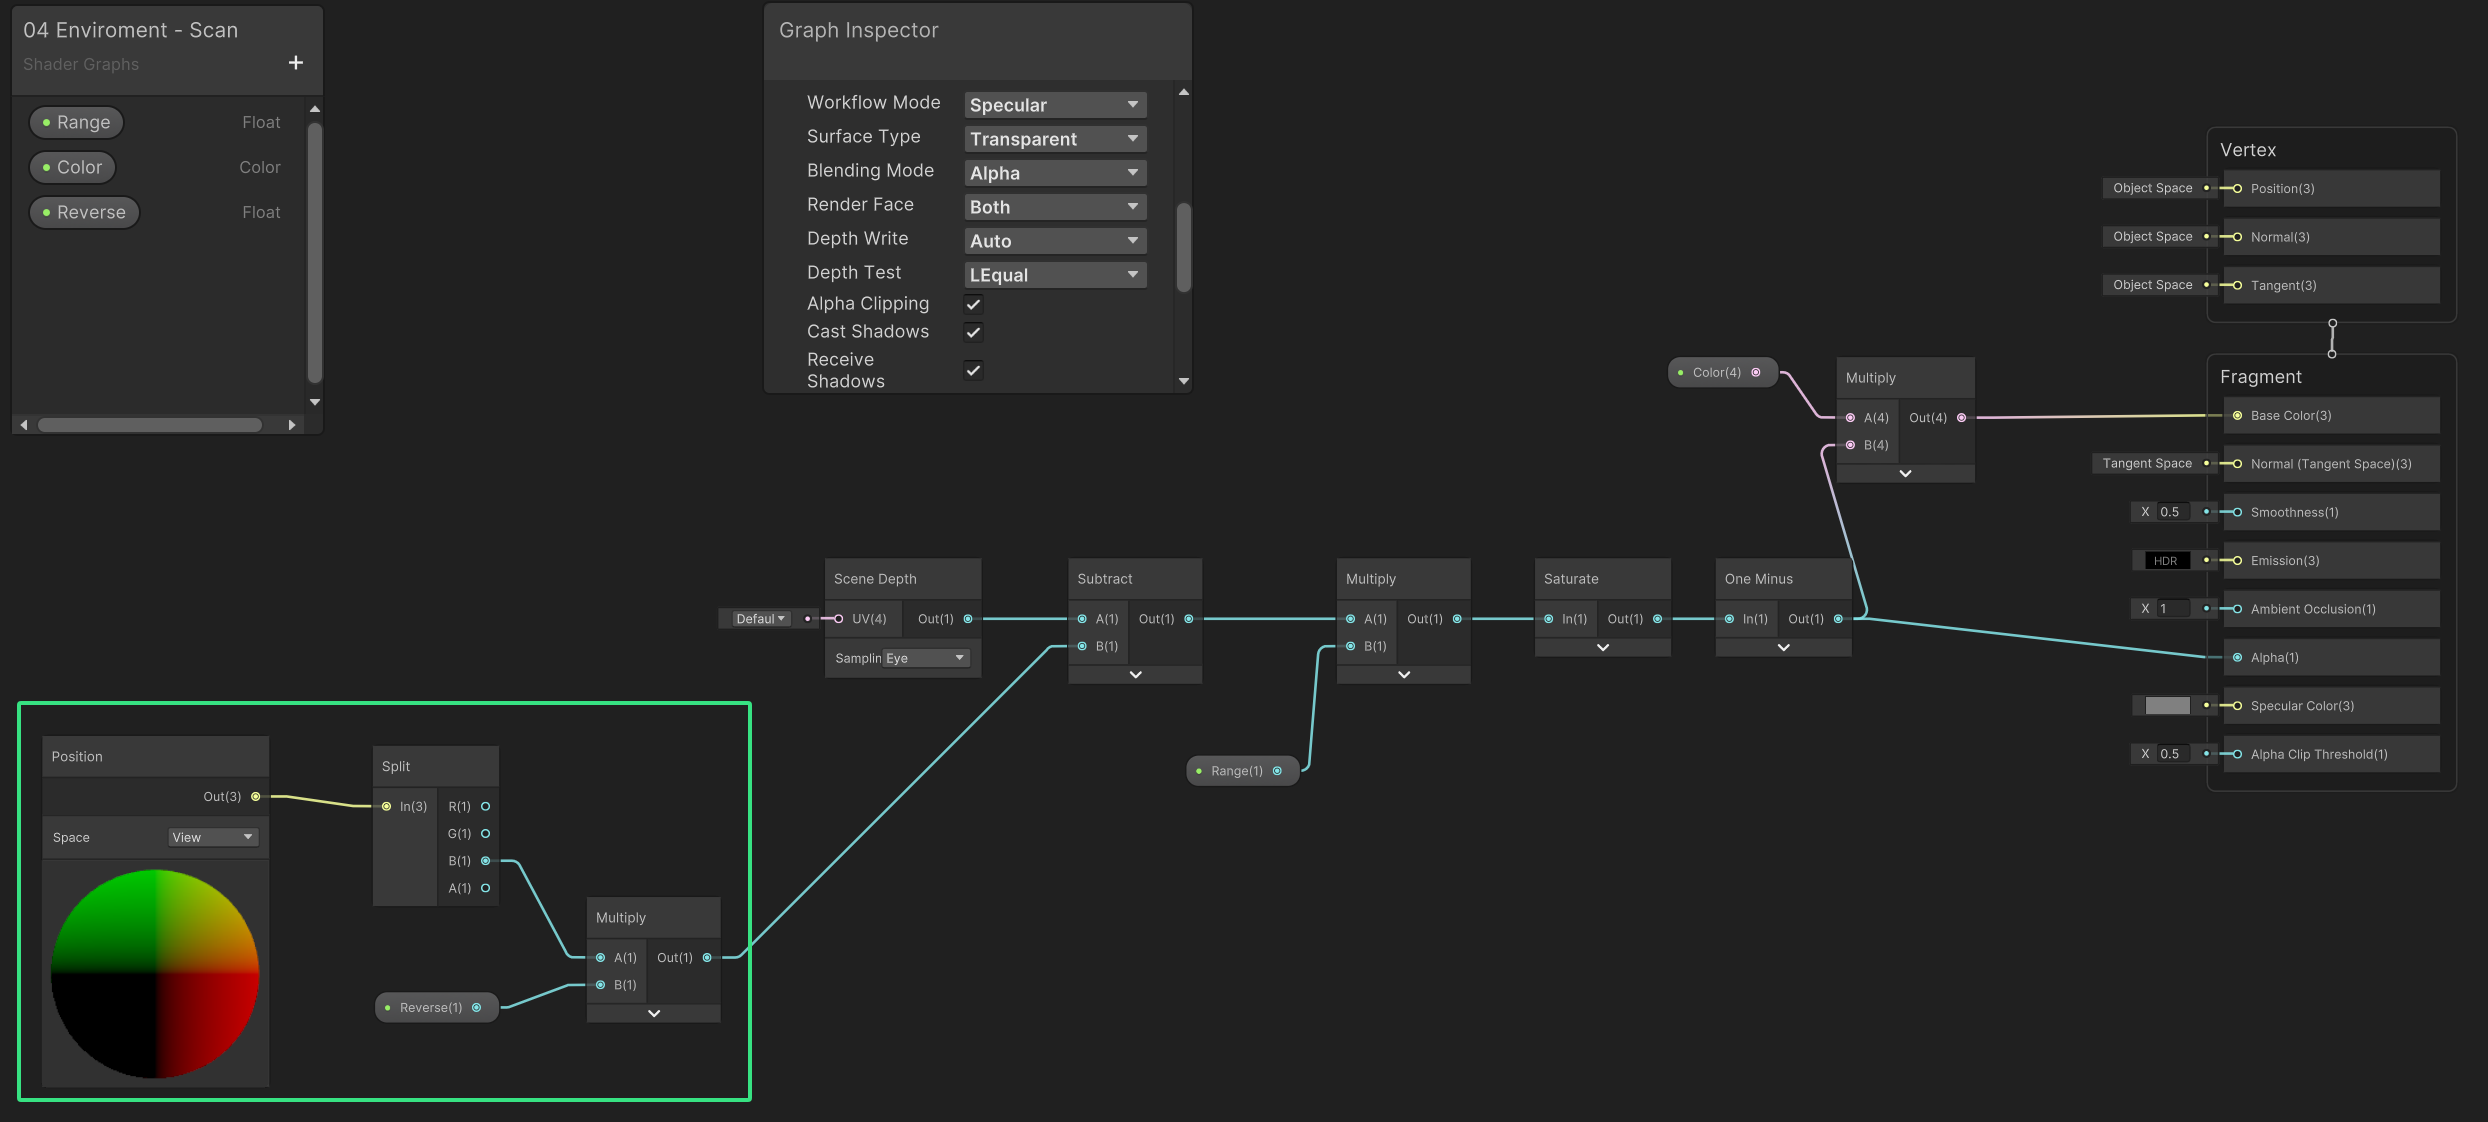Open the Surface Type dropdown
The width and height of the screenshot is (2488, 1122).
[x=1054, y=139]
